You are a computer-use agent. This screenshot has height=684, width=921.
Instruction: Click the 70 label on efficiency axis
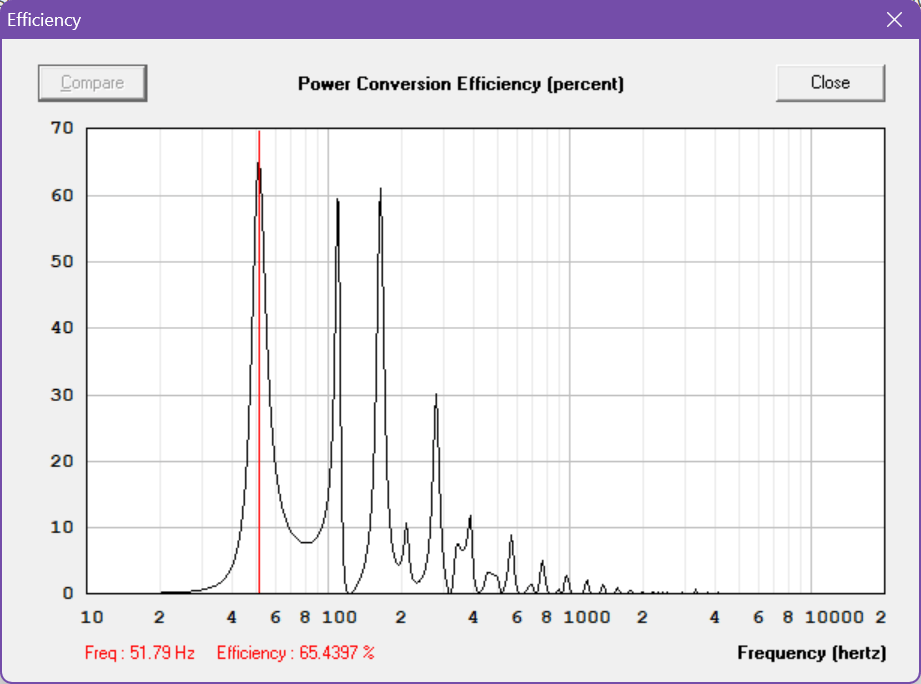click(62, 128)
